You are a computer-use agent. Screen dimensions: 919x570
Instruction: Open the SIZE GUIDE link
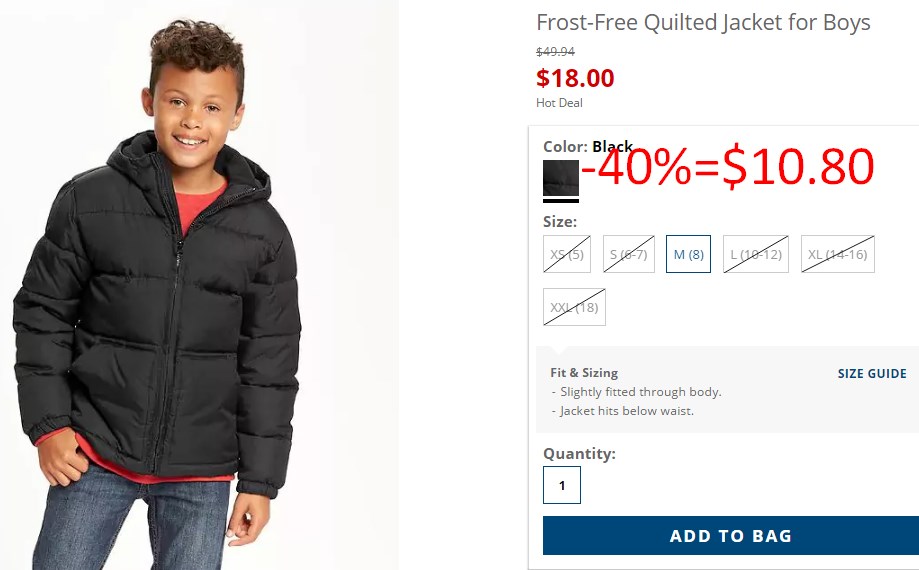(872, 373)
